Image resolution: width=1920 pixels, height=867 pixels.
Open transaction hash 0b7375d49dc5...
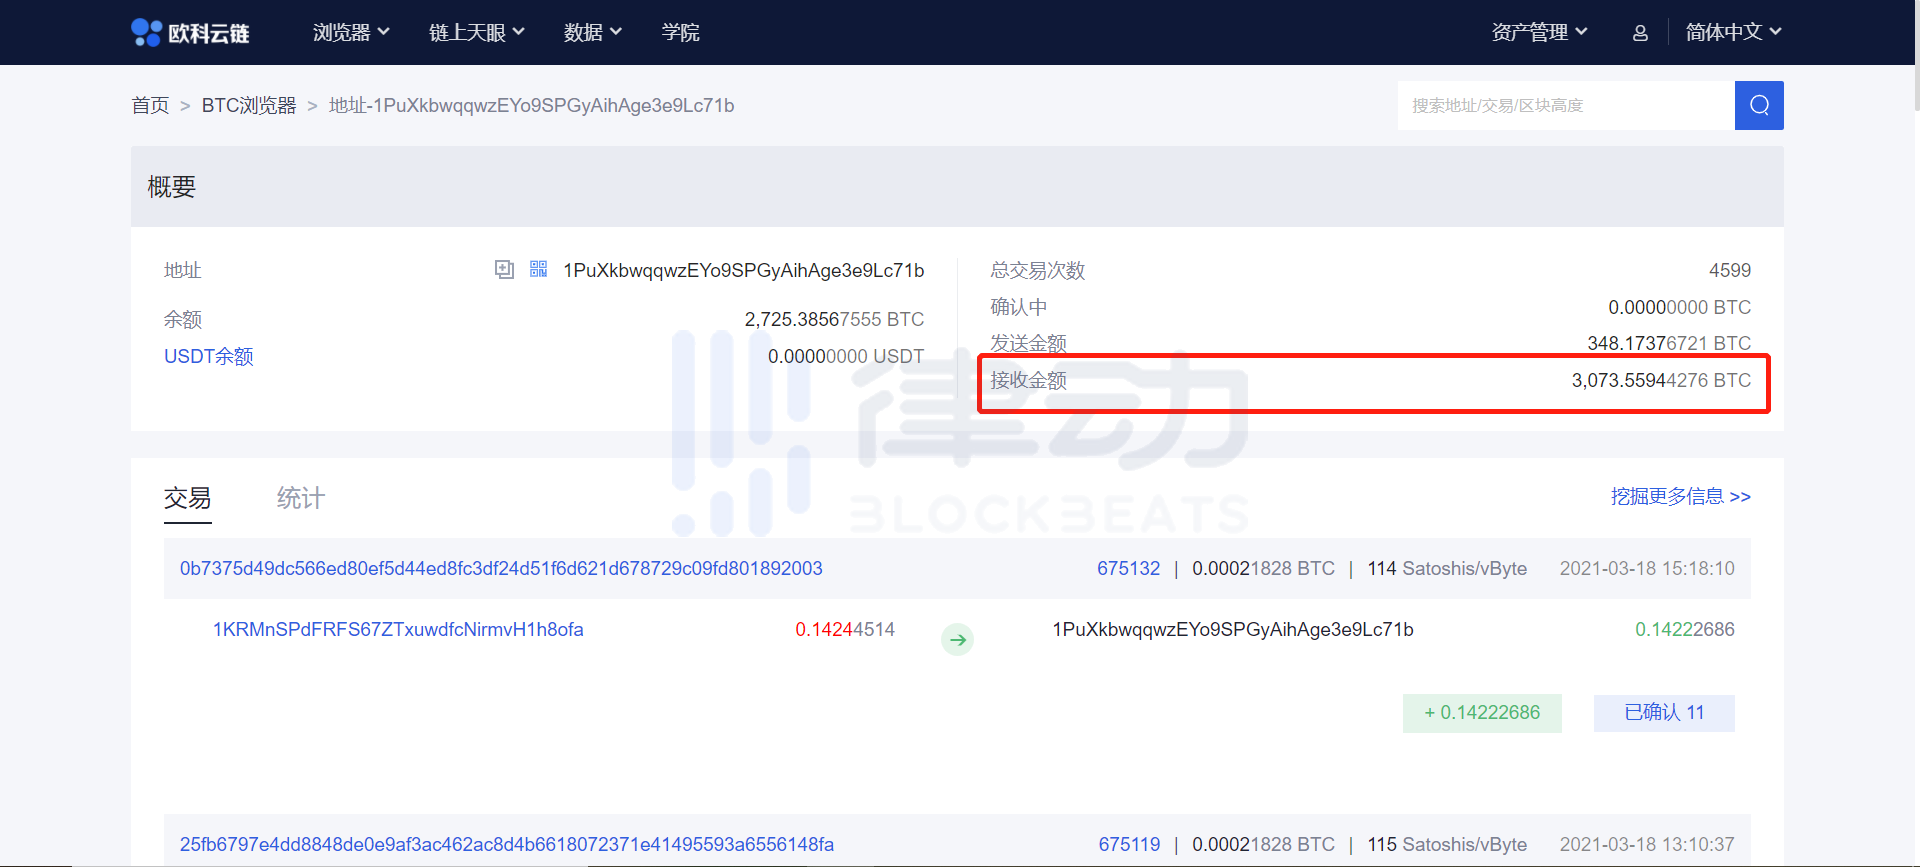point(501,569)
